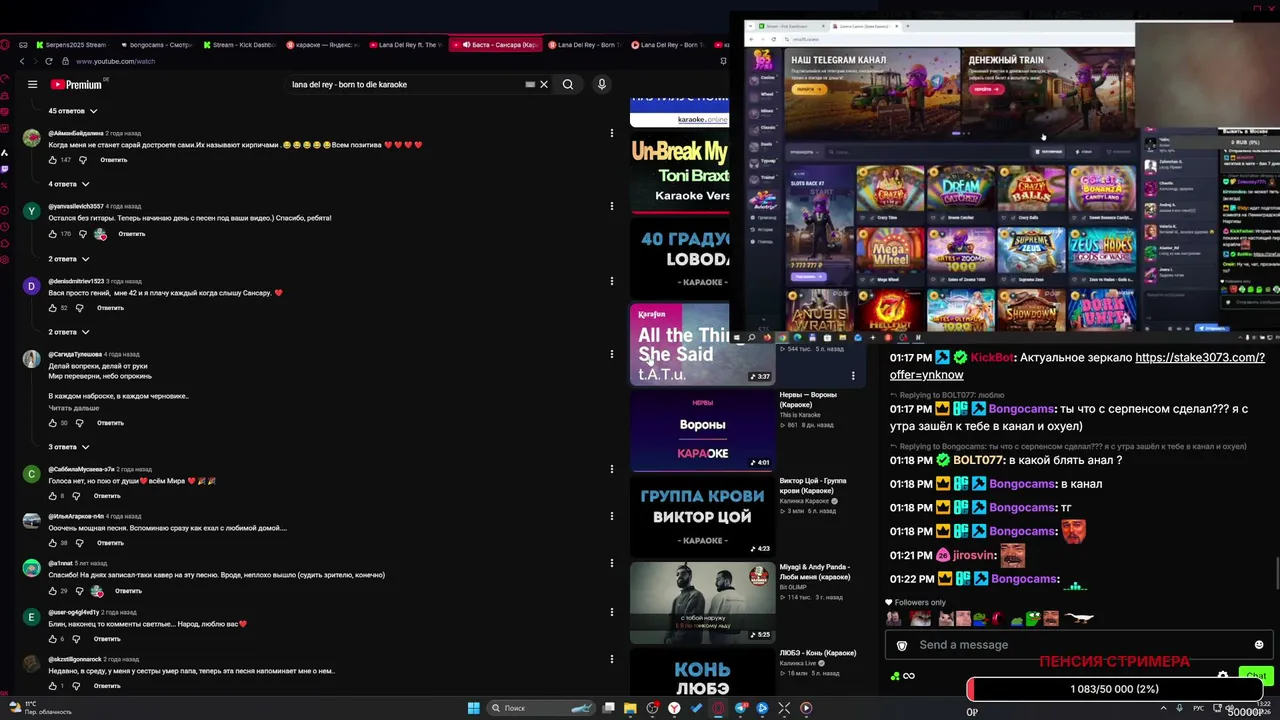Switch to the 'Баста - Сансара' tab
1280x720 pixels.
496,45
